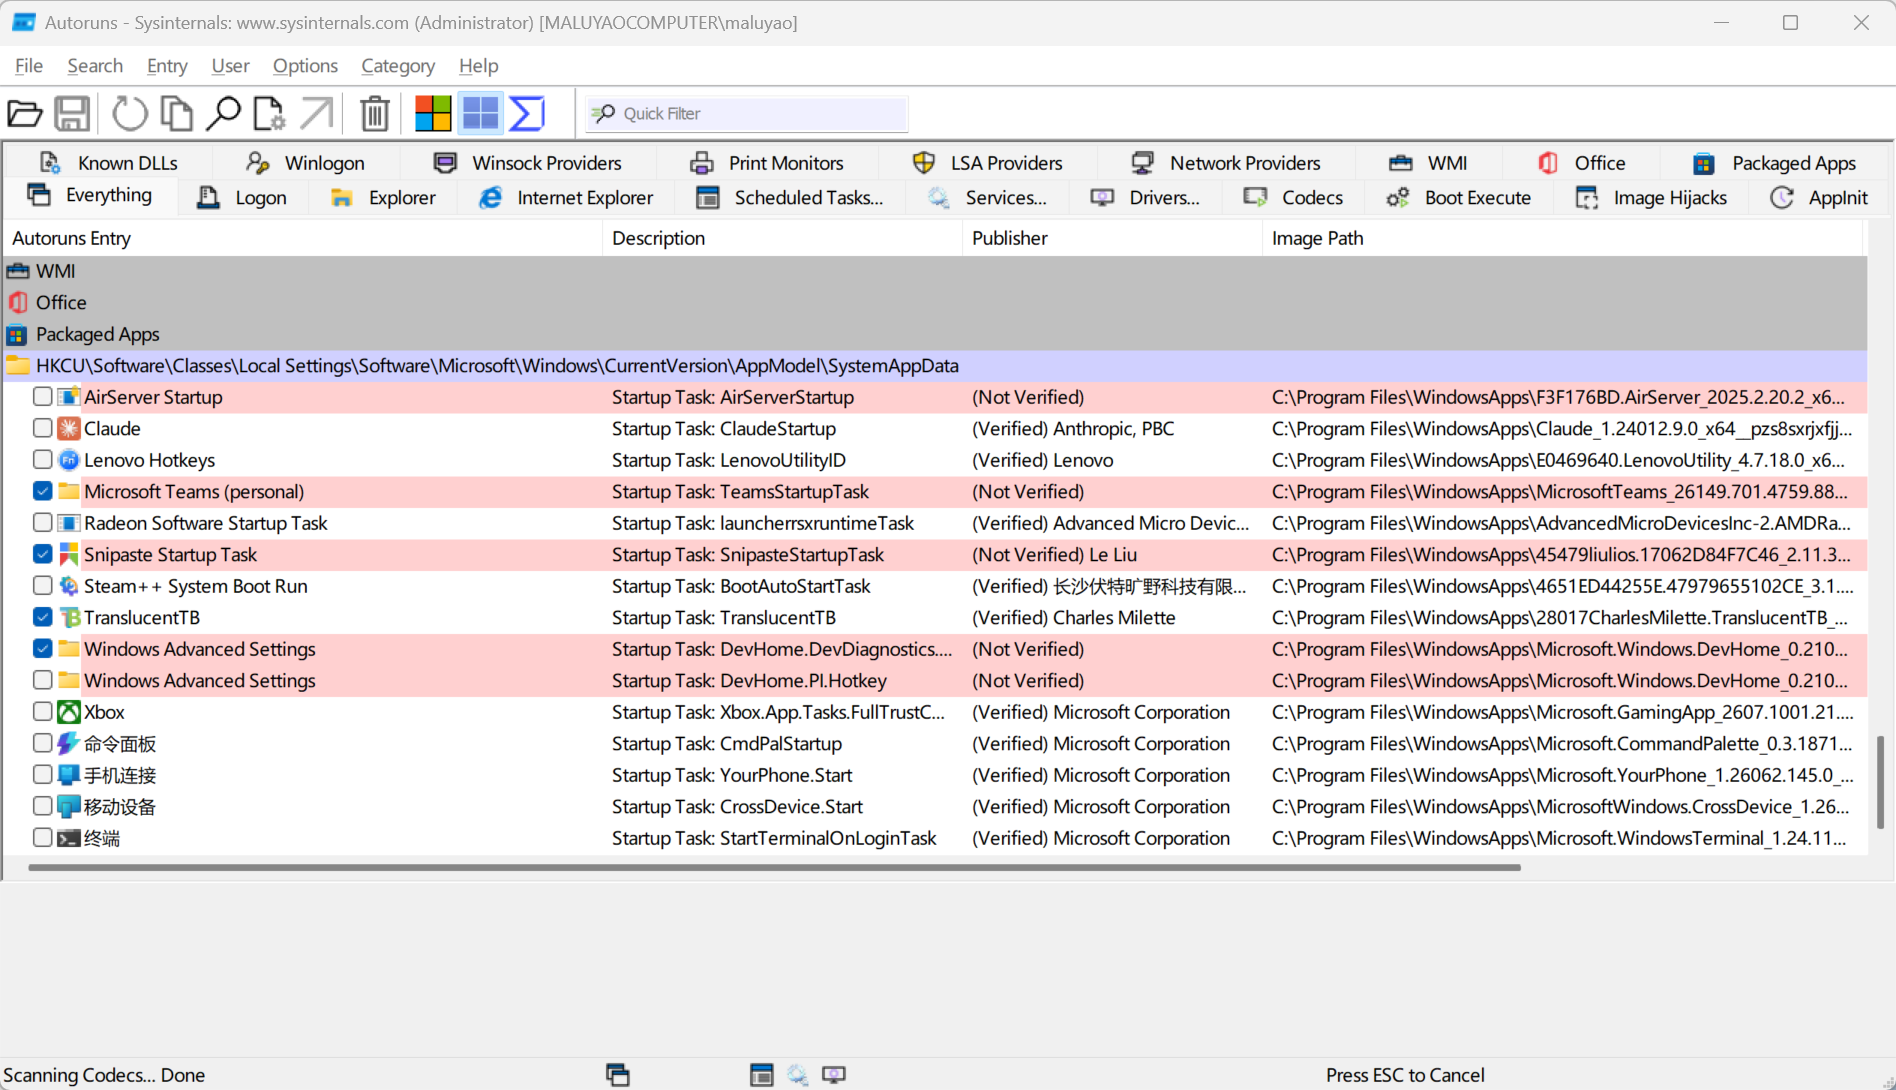Enable the Xbox startup checkbox
This screenshot has height=1090, width=1896.
pos(42,712)
